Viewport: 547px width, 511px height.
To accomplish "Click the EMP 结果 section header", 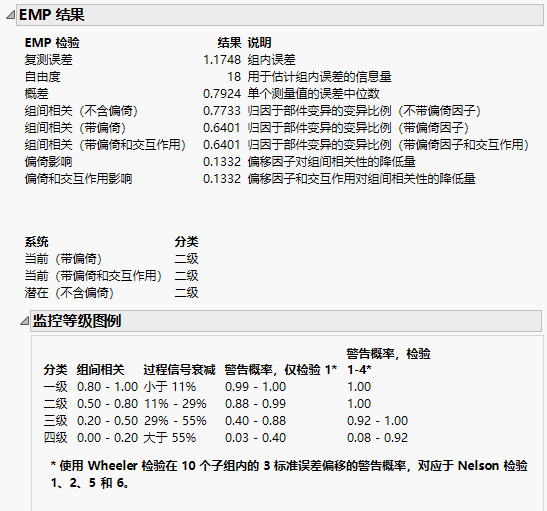I will pos(280,15).
